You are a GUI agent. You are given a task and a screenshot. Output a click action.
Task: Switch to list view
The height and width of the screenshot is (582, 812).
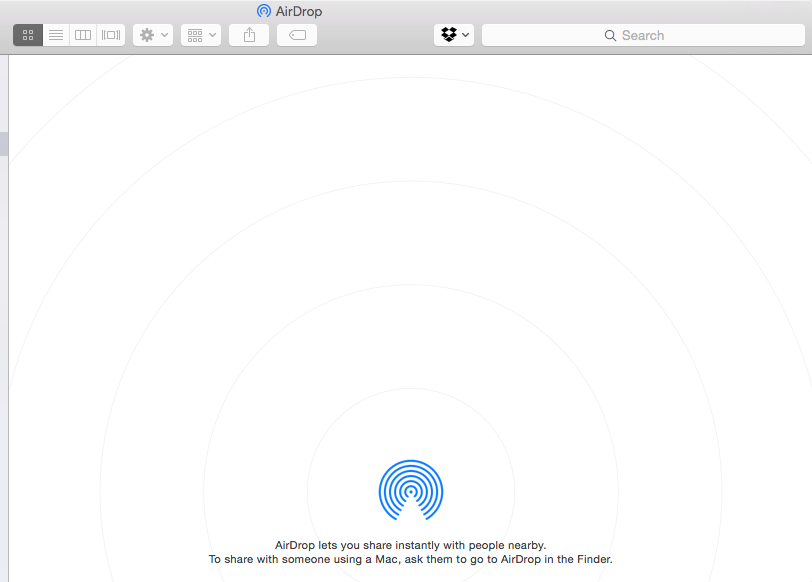56,35
